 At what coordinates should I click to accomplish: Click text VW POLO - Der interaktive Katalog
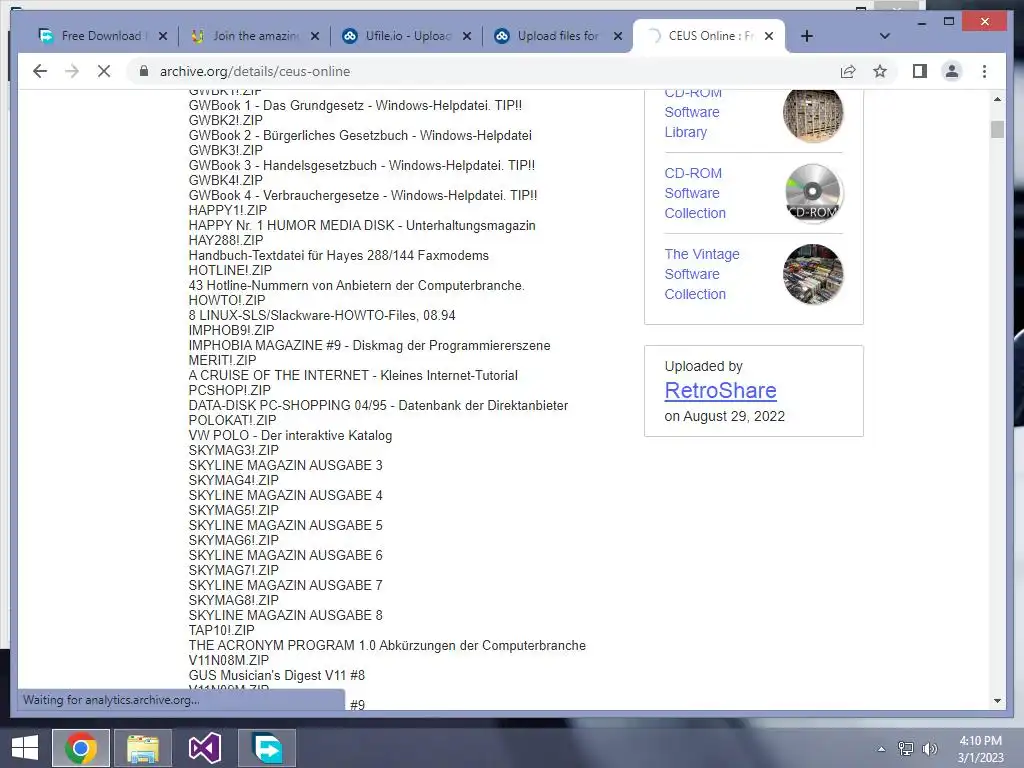(x=290, y=436)
